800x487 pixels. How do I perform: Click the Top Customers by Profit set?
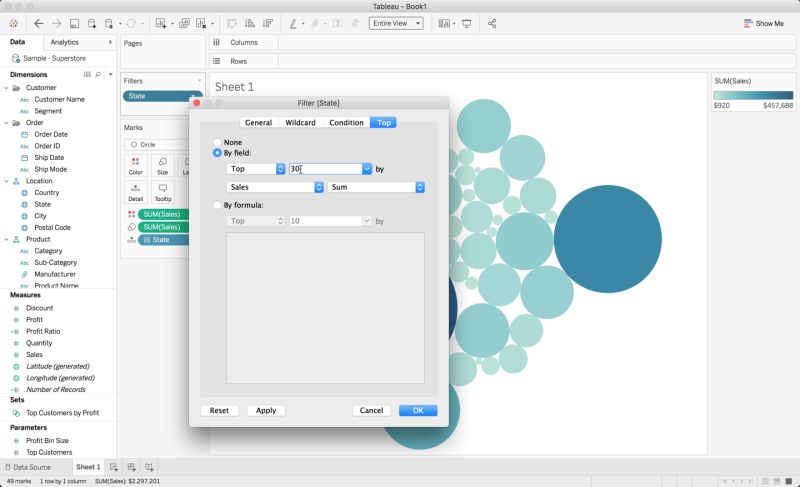(x=62, y=413)
